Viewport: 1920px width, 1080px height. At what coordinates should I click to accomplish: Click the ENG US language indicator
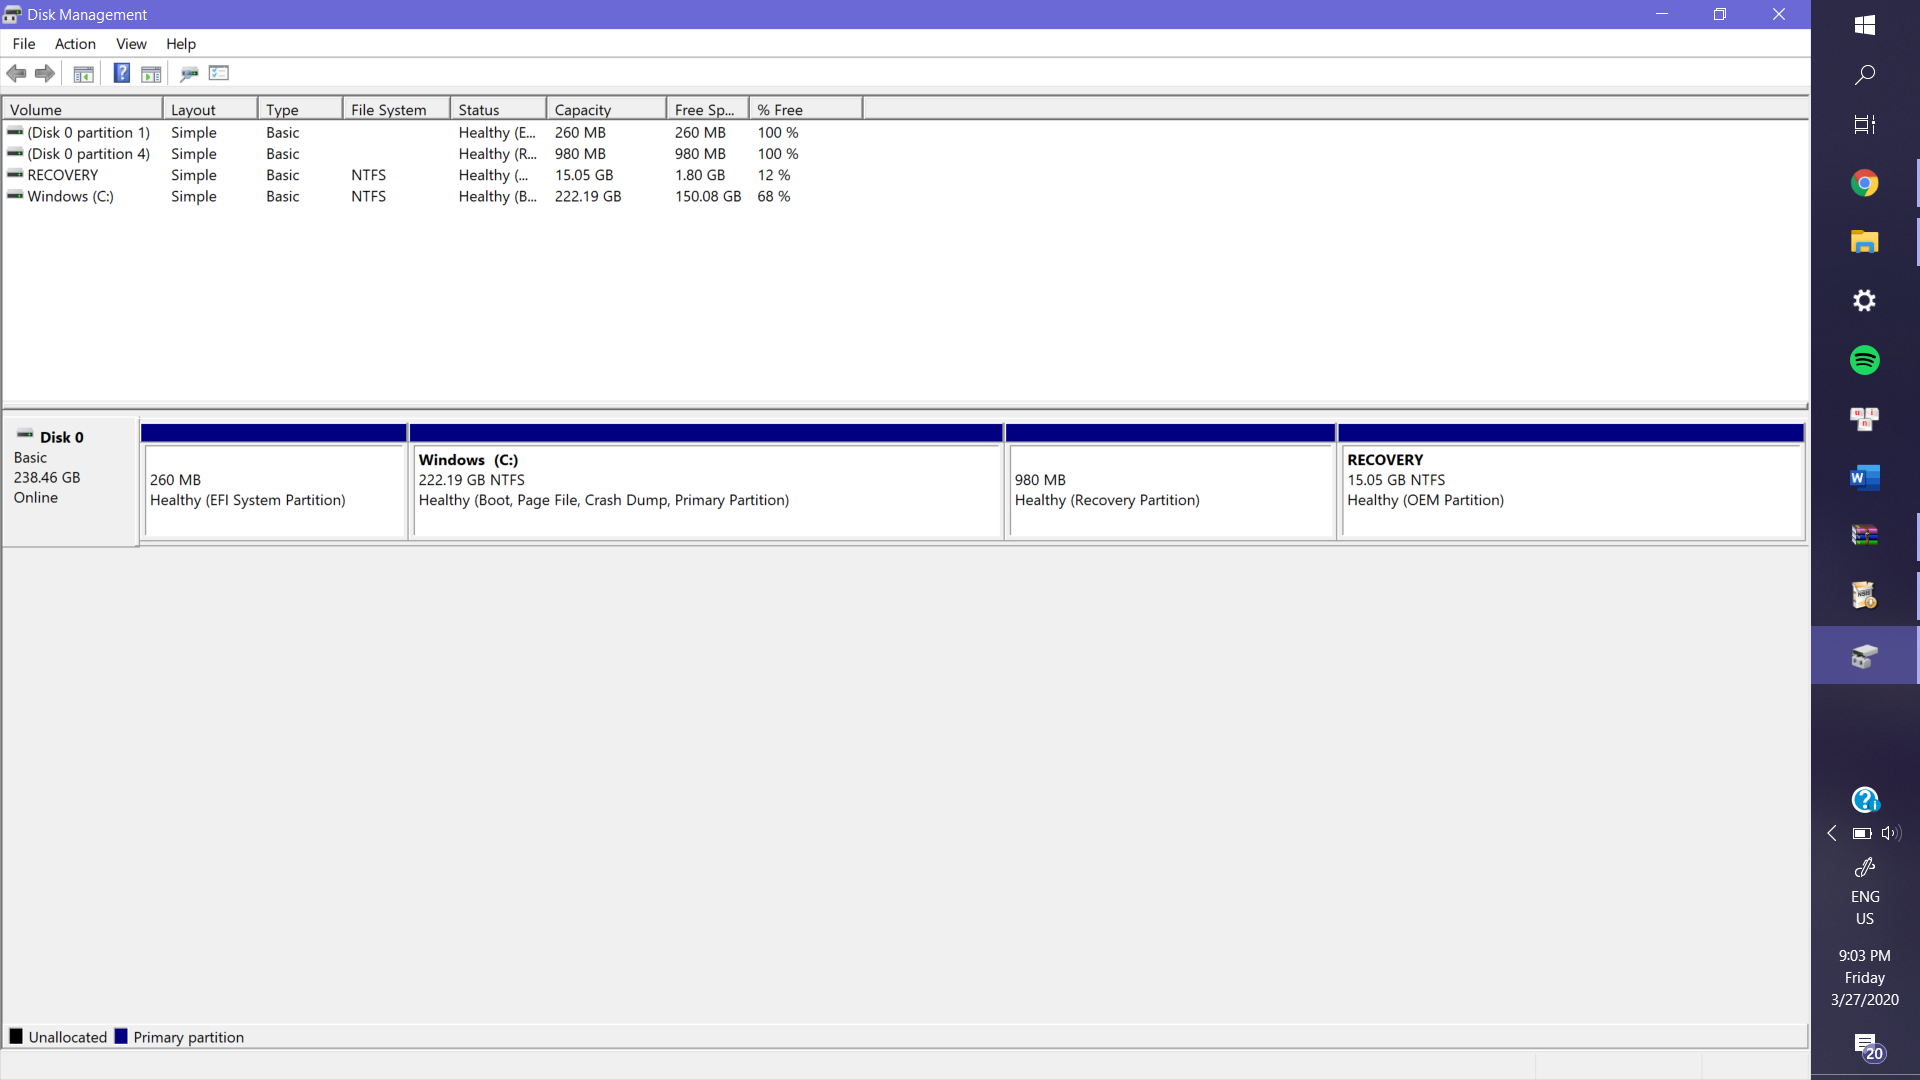click(x=1865, y=908)
